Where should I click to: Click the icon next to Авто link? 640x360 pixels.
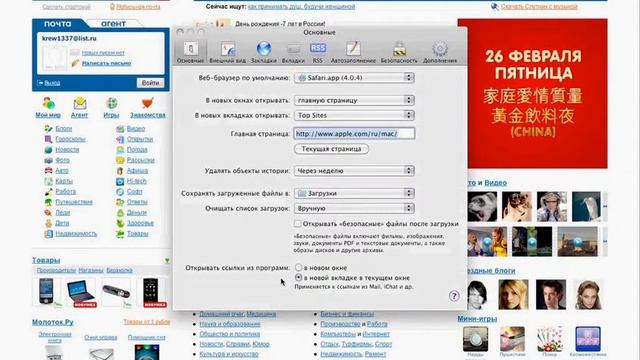(x=49, y=171)
